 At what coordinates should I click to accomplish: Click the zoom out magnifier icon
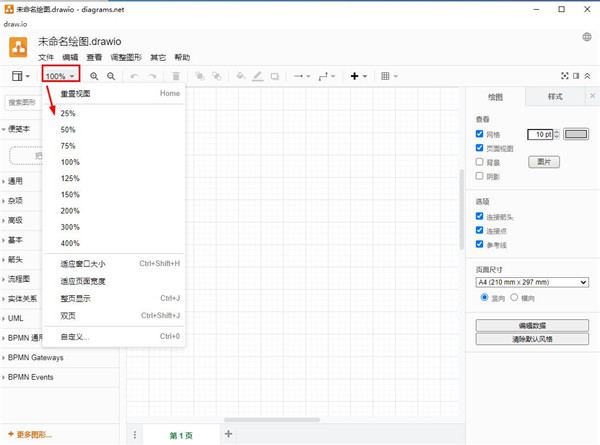click(111, 76)
